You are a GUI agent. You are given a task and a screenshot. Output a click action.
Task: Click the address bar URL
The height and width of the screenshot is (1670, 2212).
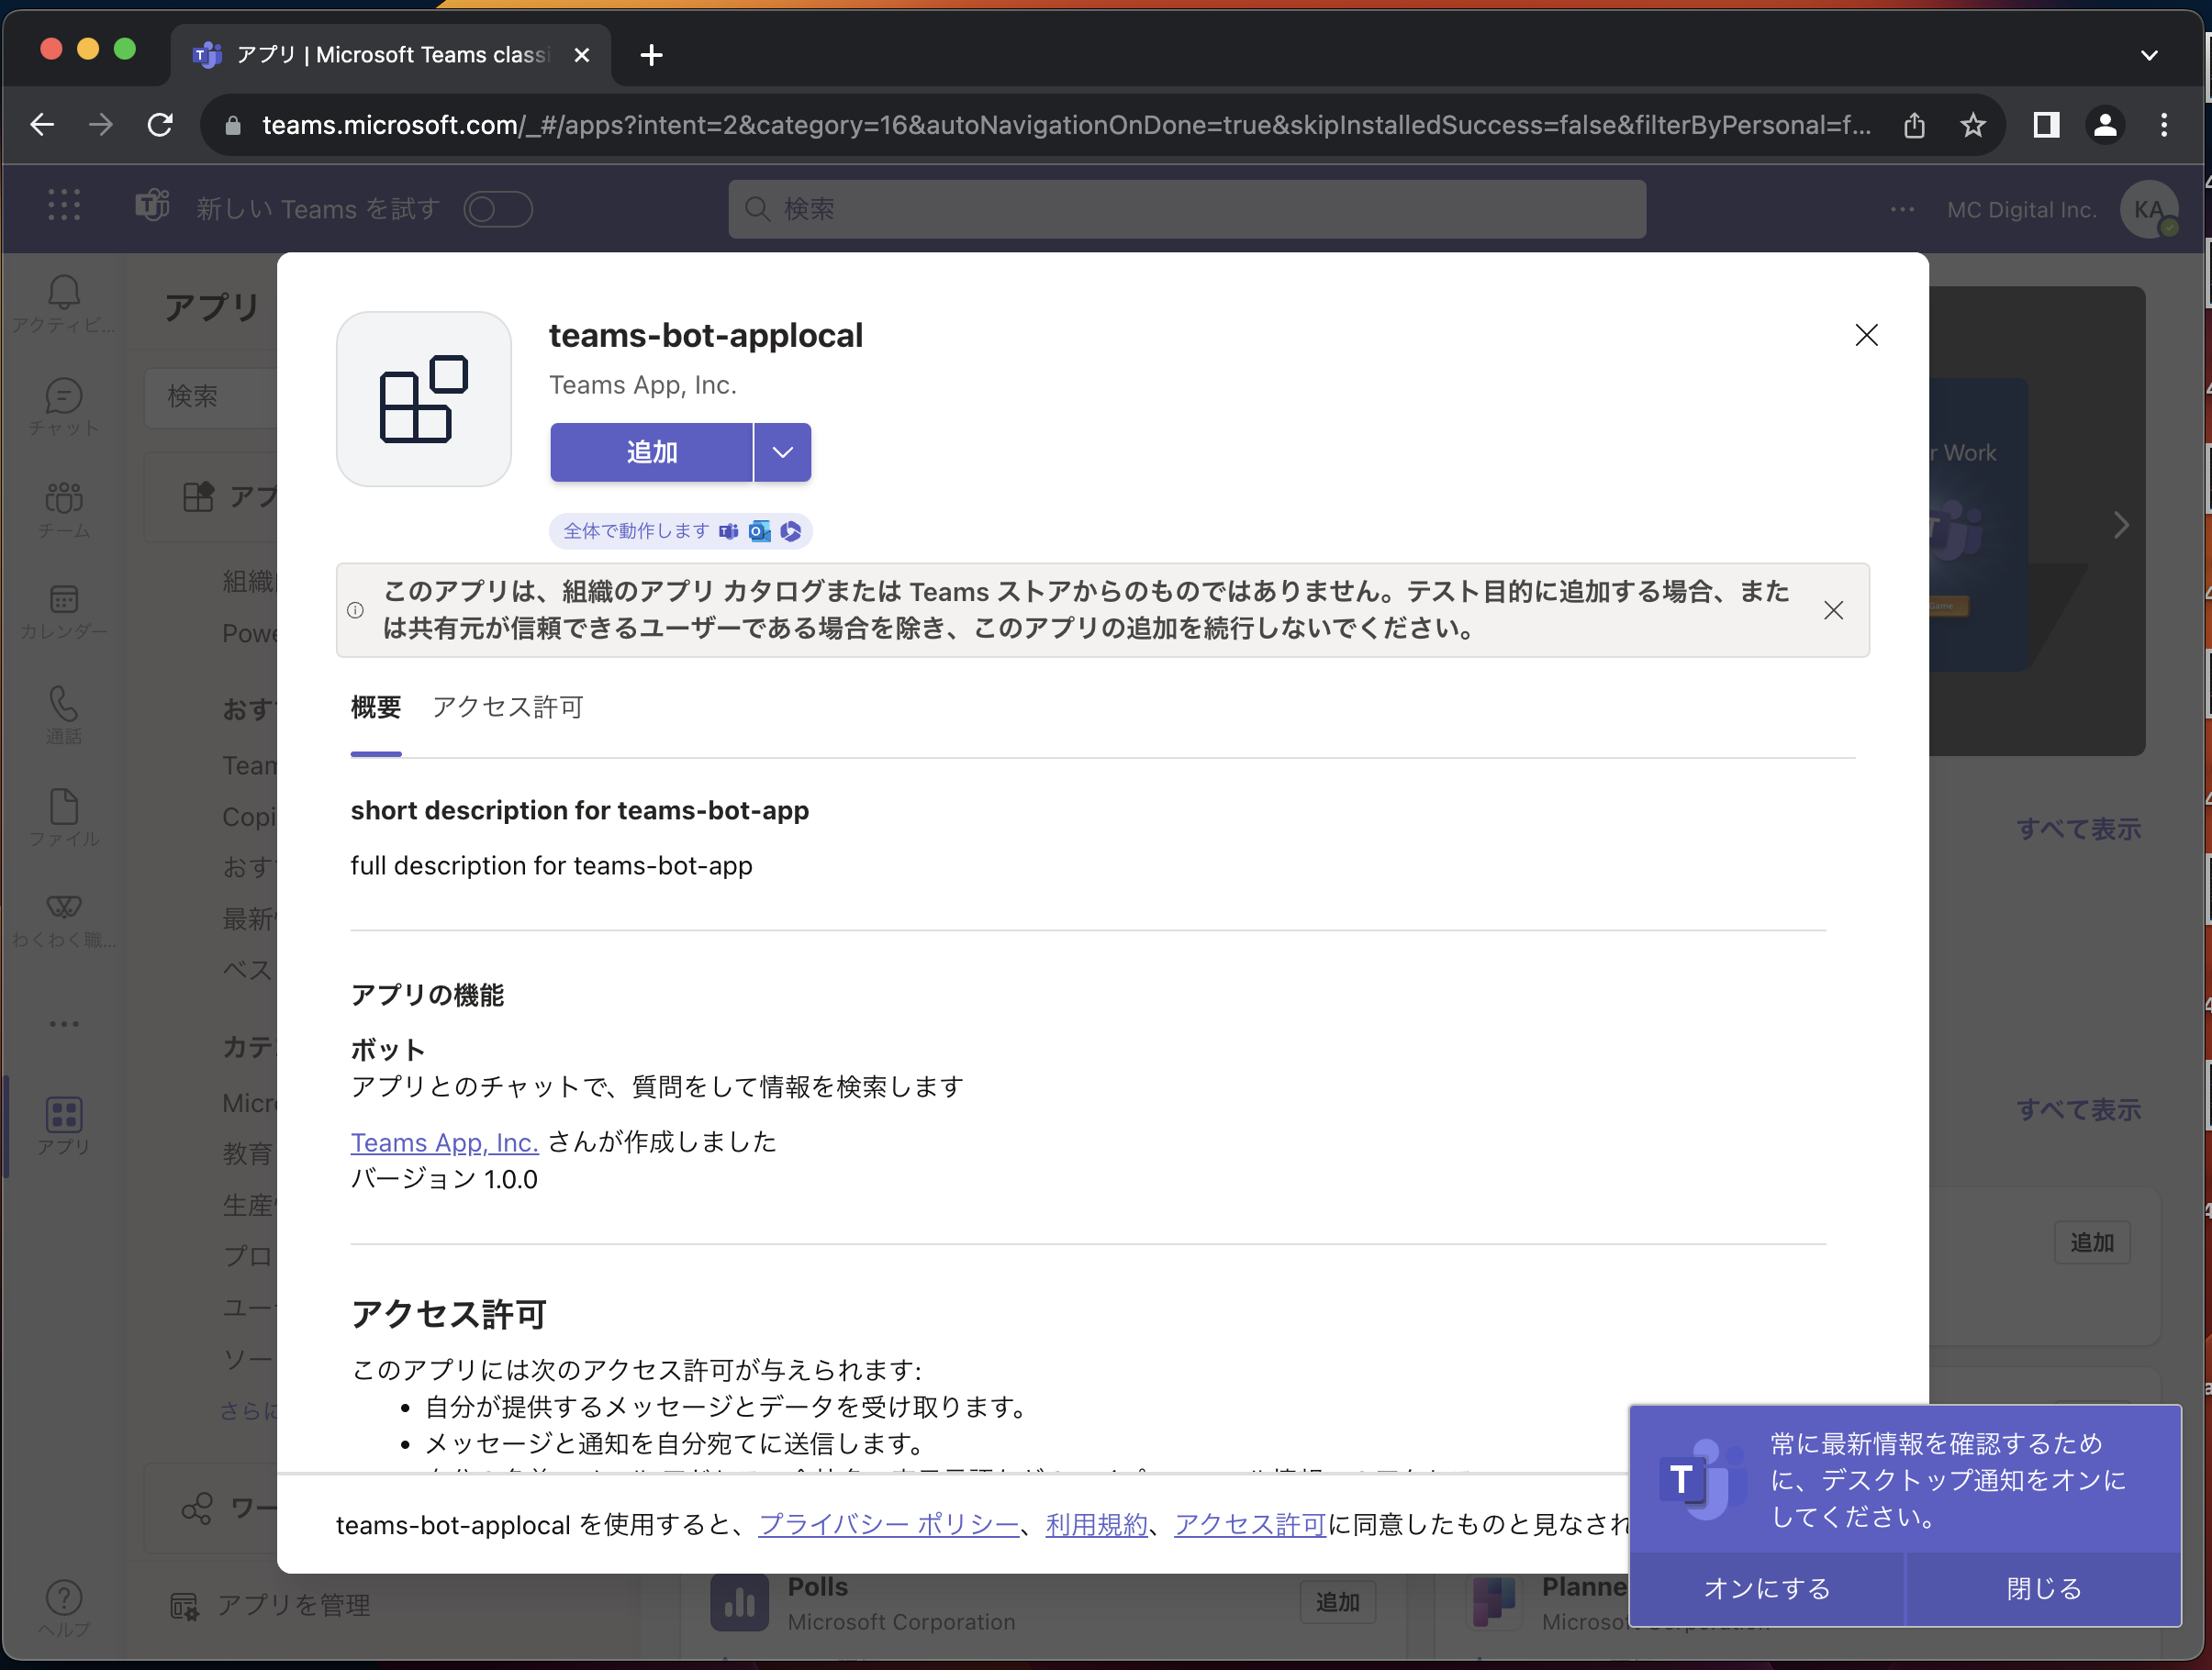(x=1066, y=125)
